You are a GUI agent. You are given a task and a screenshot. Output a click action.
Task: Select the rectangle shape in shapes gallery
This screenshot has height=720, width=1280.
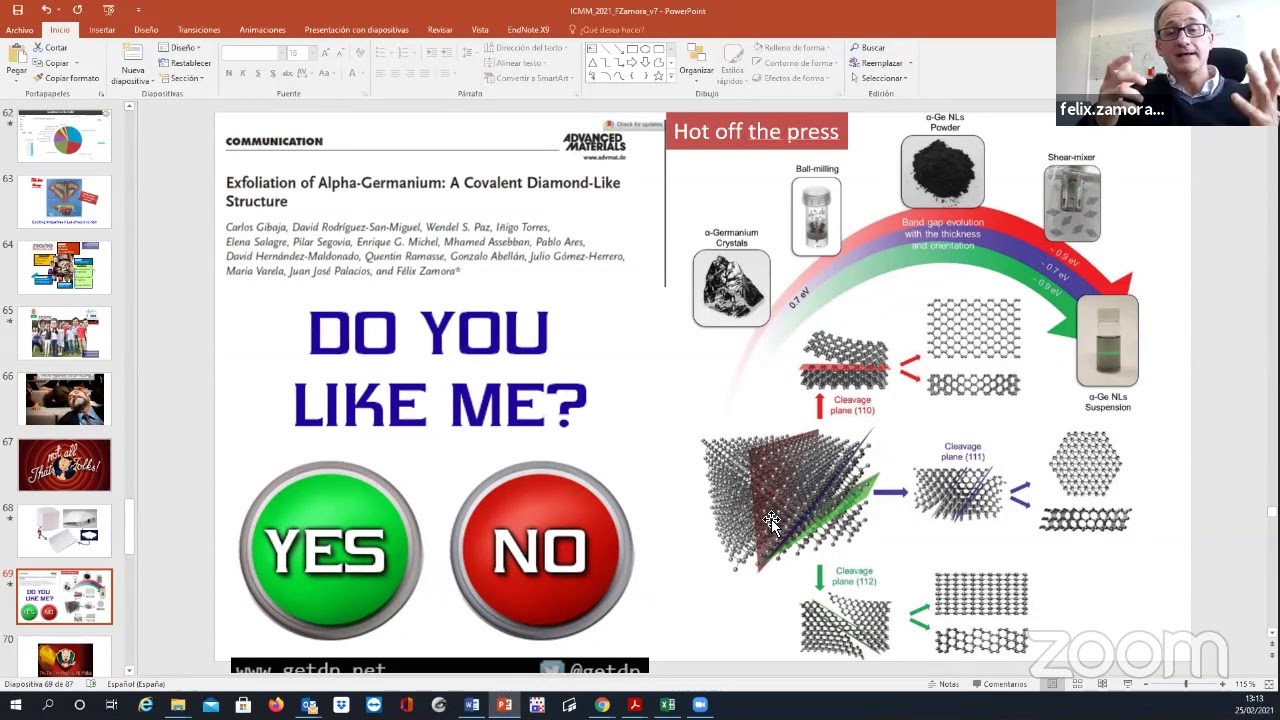(x=632, y=48)
